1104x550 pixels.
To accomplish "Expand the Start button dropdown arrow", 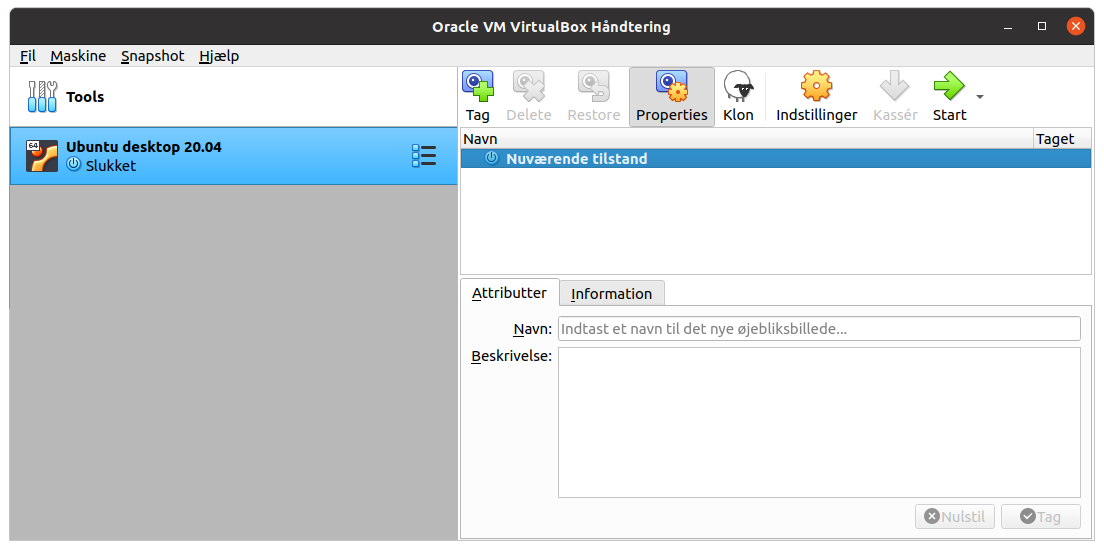I will 979,97.
